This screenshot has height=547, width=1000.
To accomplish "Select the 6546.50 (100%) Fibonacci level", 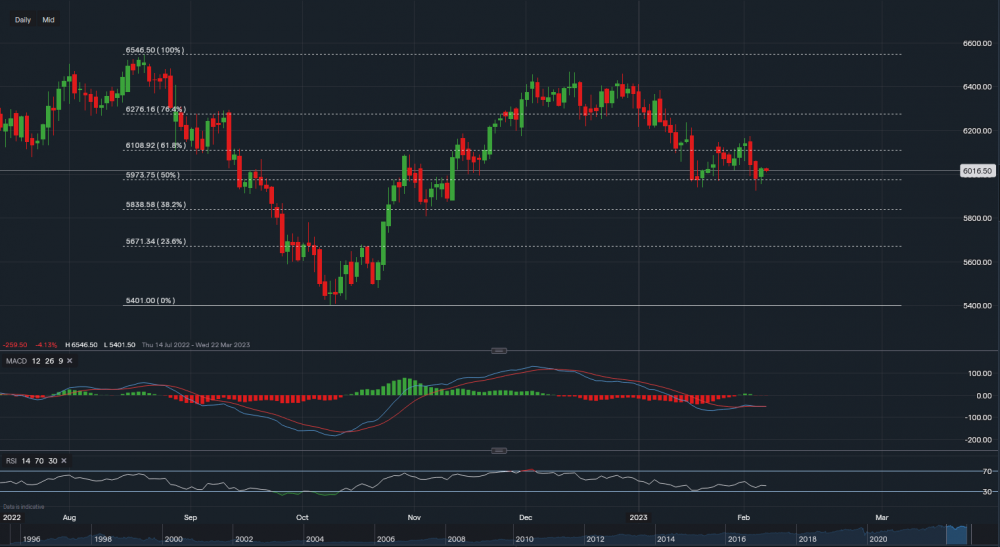I will (154, 50).
